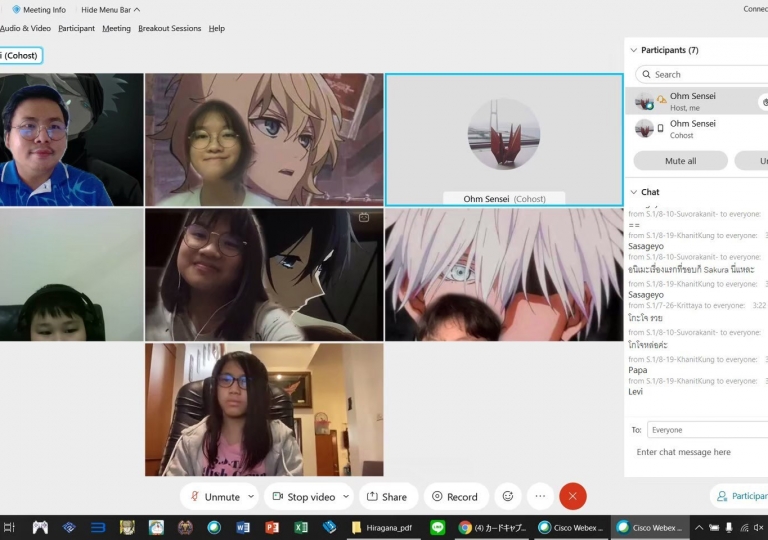Viewport: 768px width, 540px height.
Task: Open the LINE app on the taskbar
Action: [x=437, y=527]
